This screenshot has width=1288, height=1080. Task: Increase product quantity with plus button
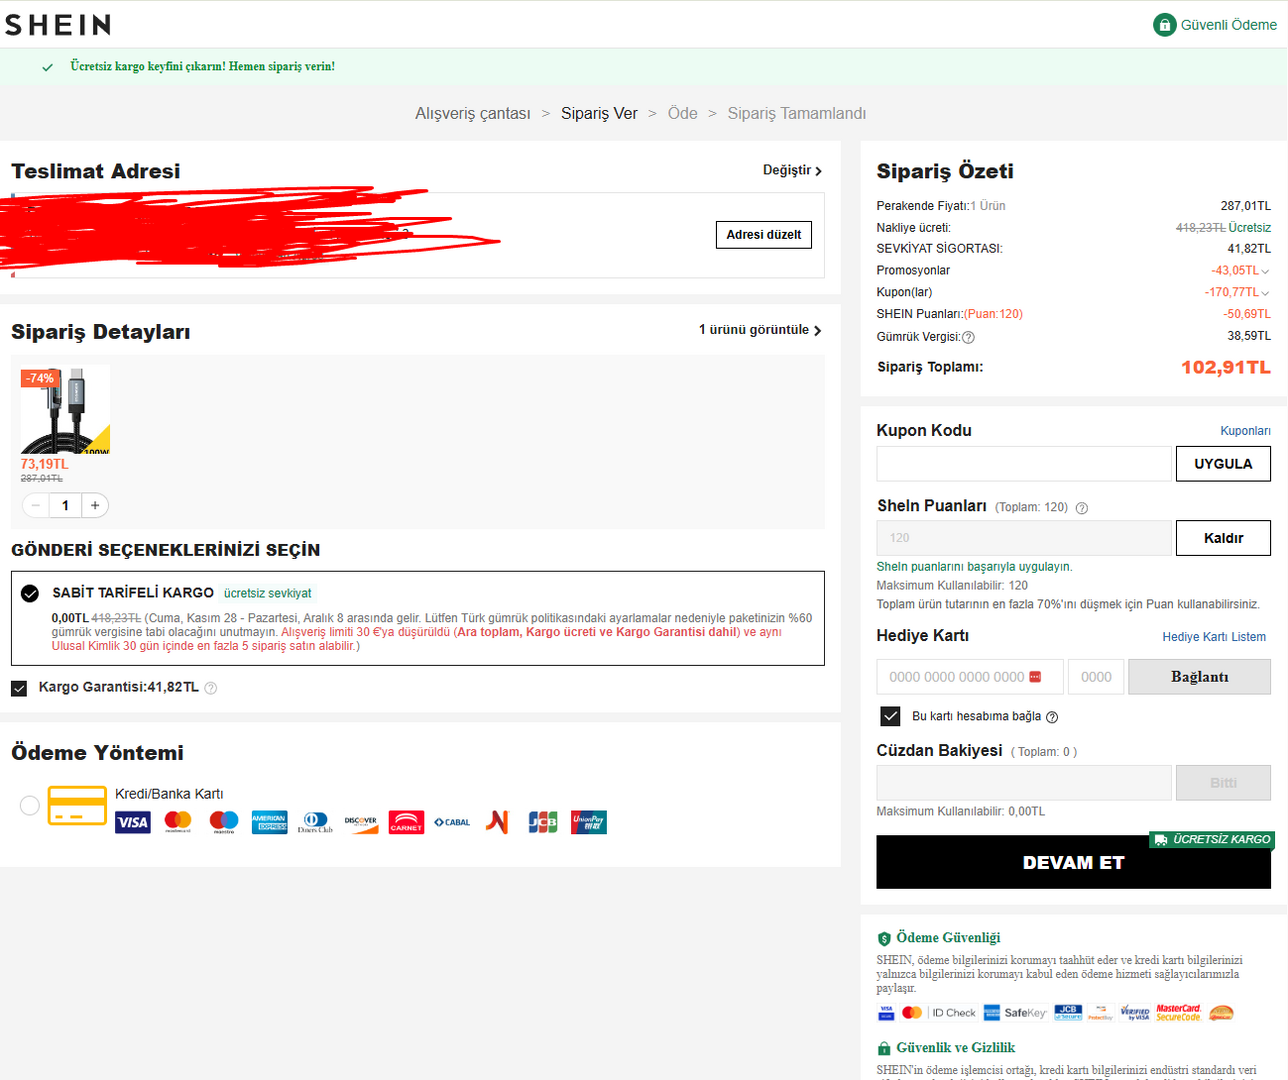[x=95, y=506]
